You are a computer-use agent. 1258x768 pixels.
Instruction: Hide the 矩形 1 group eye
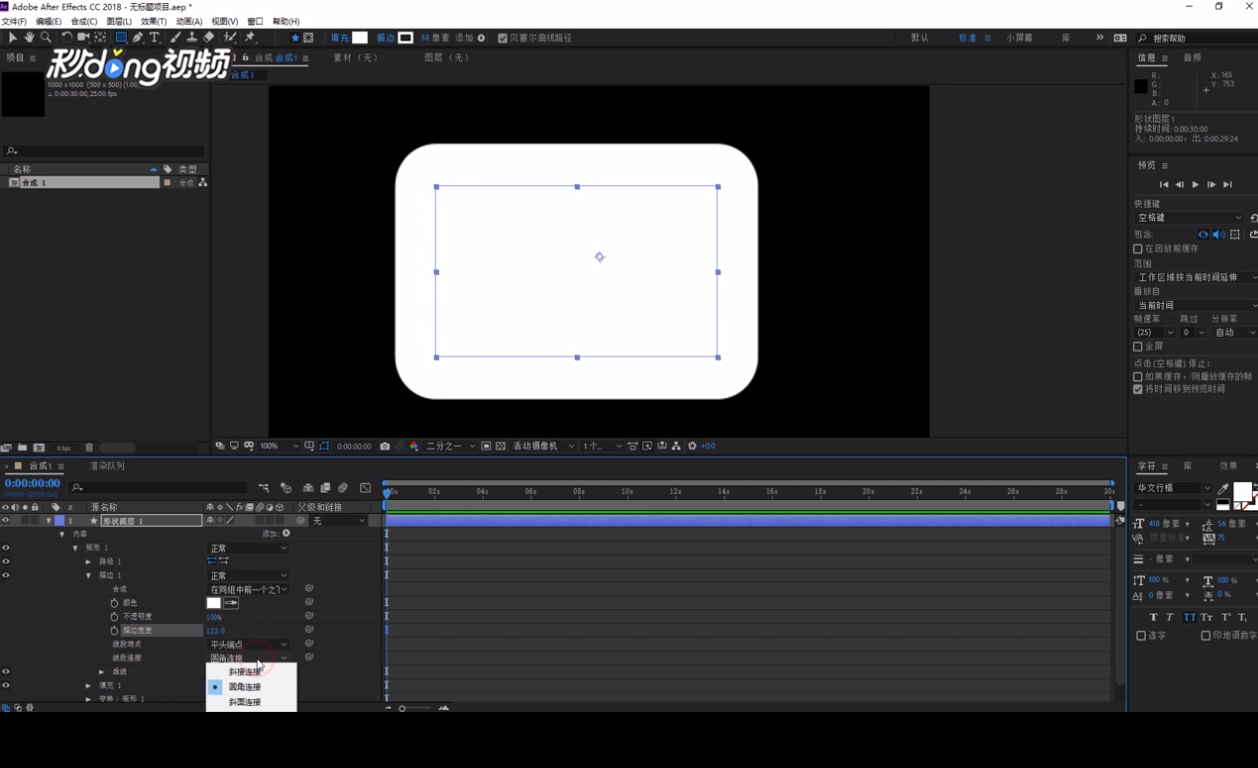point(6,548)
